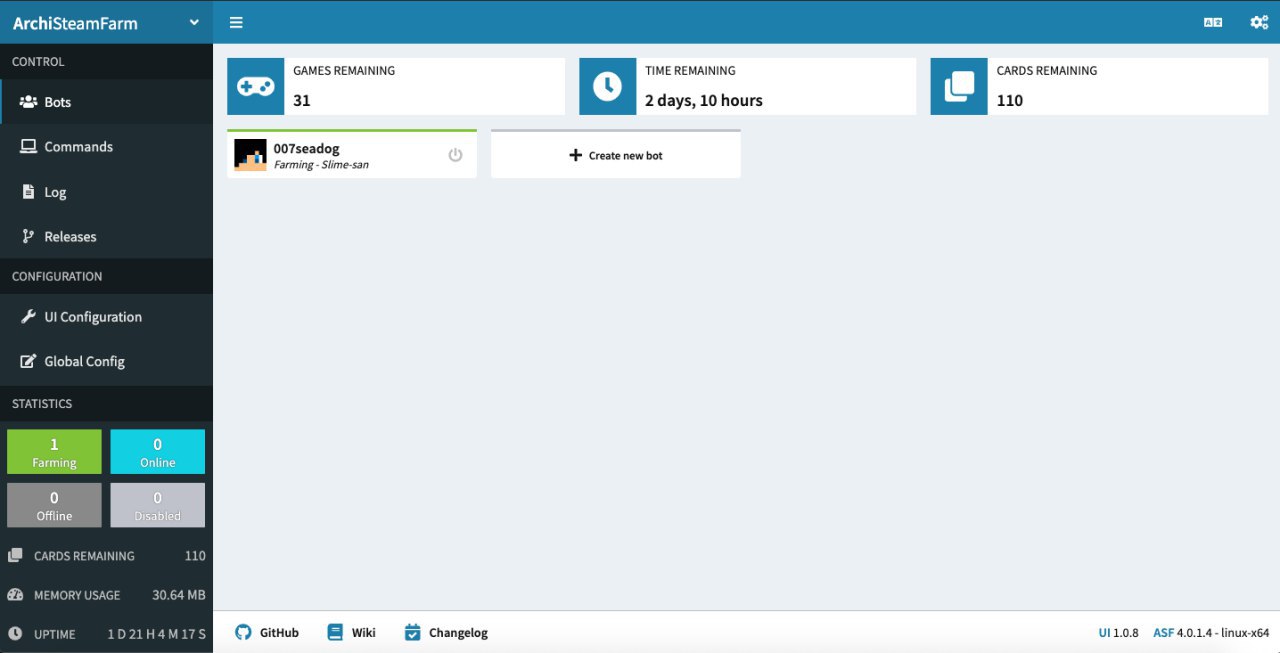Open the Bots page in the sidebar
Image resolution: width=1280 pixels, height=653 pixels.
click(106, 102)
